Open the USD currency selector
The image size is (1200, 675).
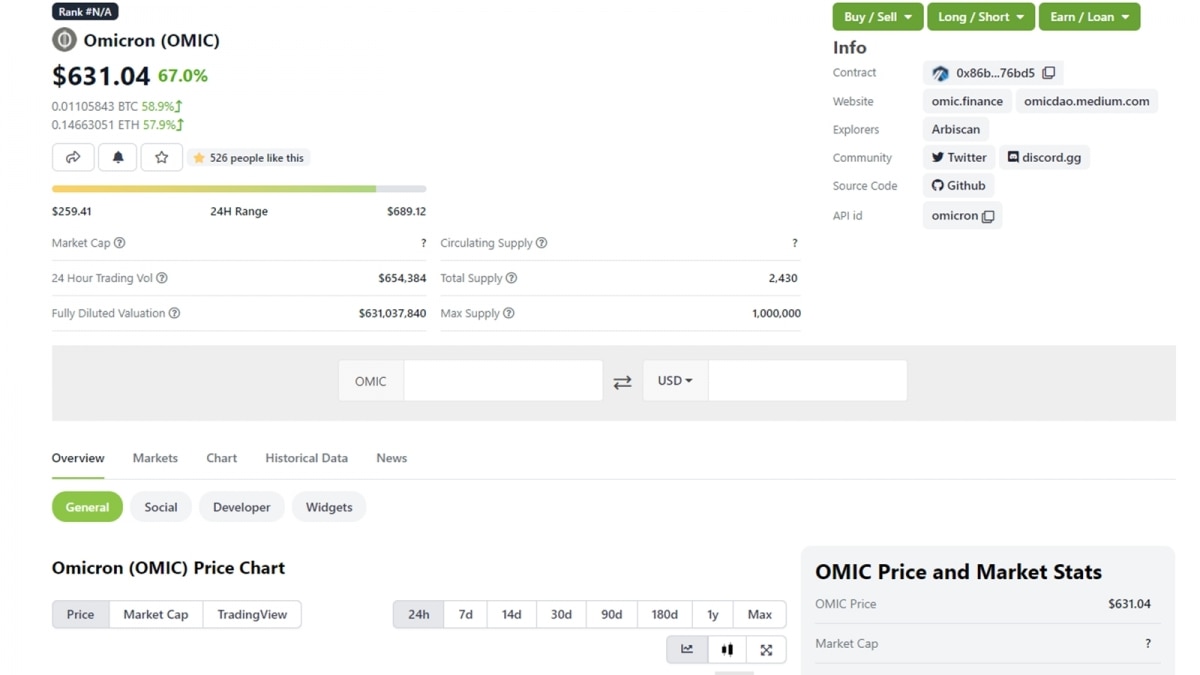[675, 381]
